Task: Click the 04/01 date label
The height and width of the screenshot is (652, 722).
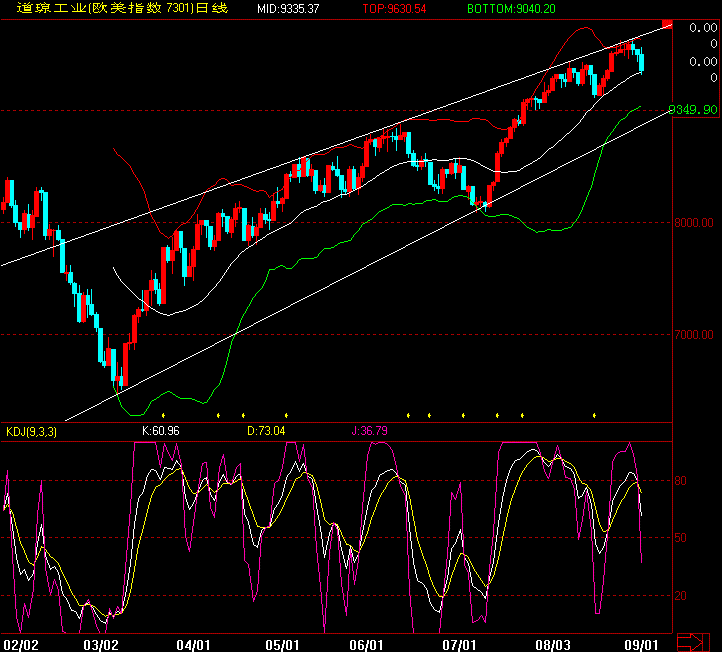Action: (x=193, y=645)
